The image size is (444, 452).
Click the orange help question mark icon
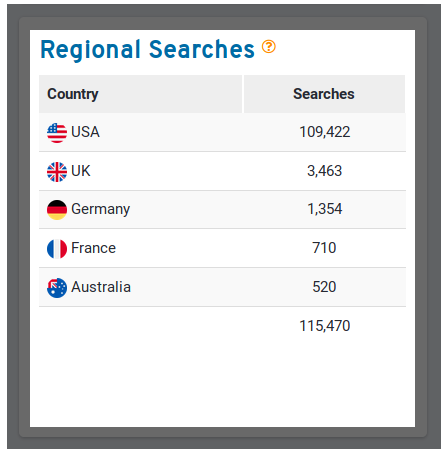point(268,46)
